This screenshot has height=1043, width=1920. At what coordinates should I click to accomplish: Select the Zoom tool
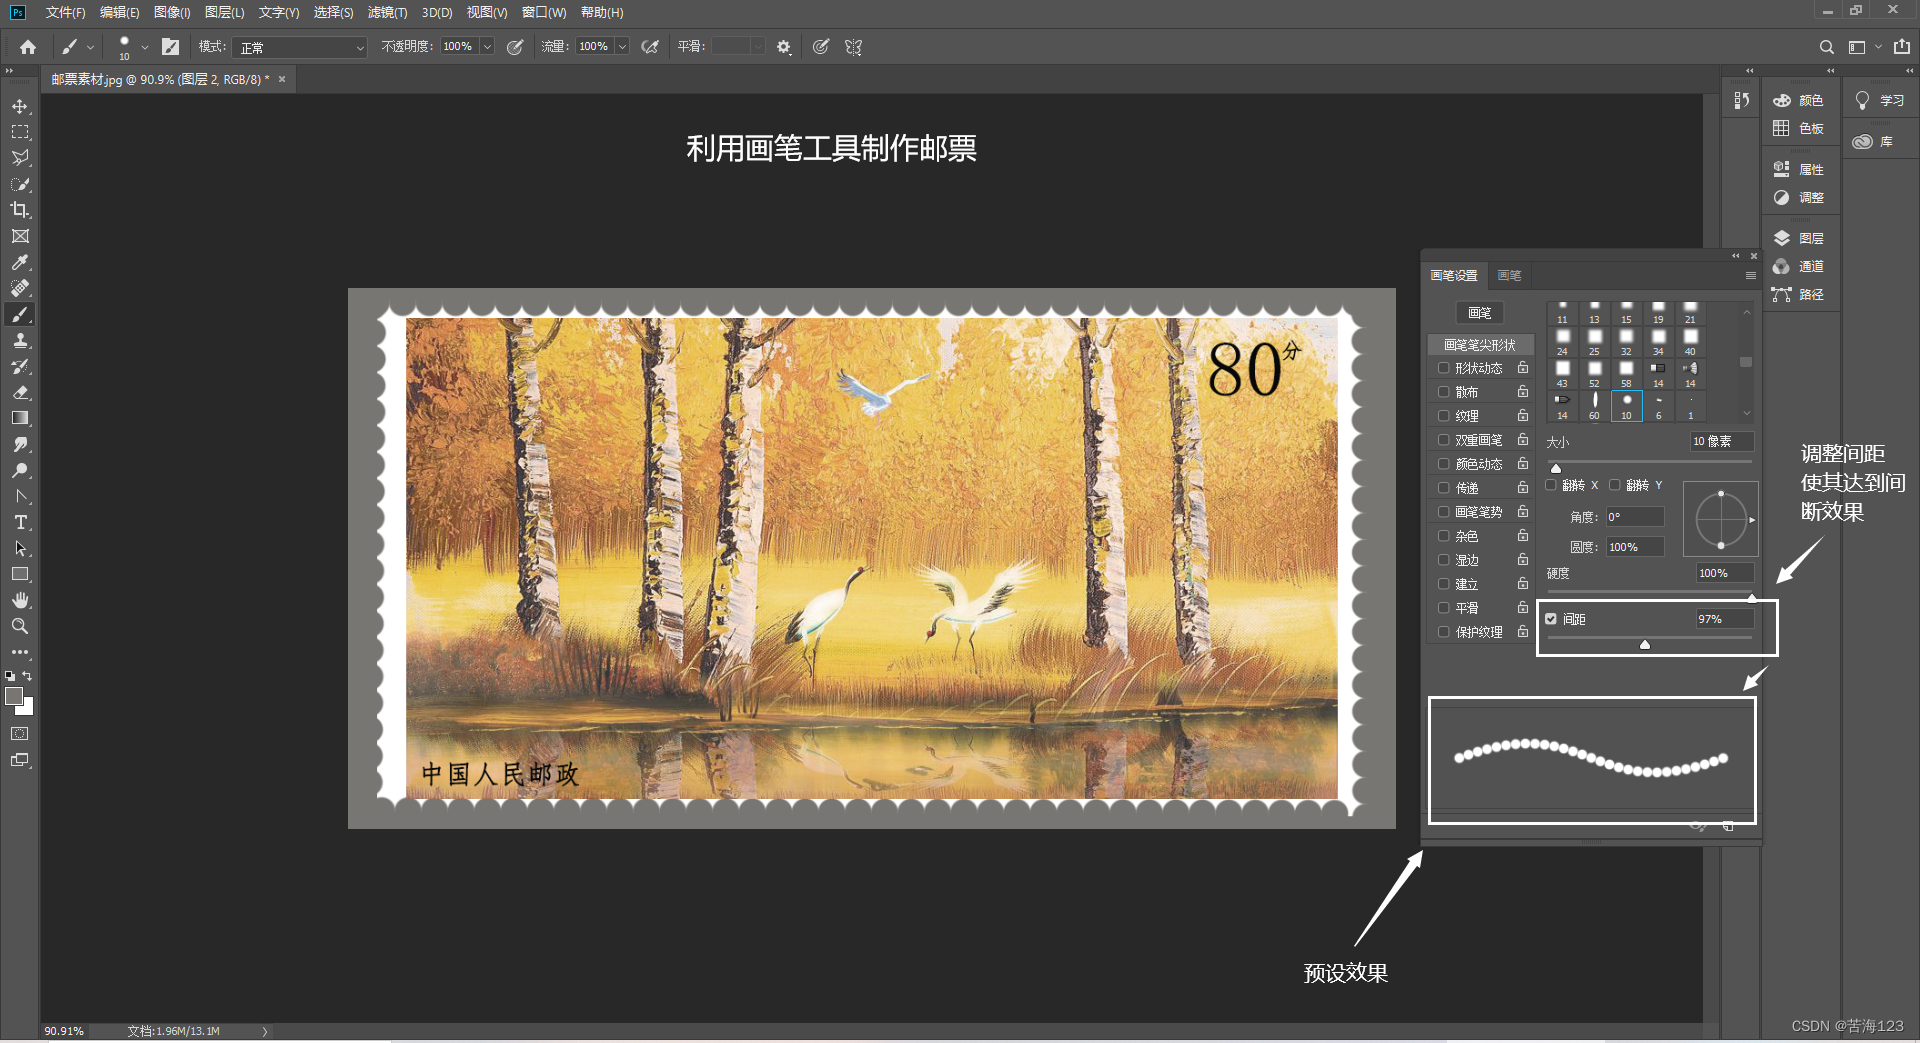tap(20, 626)
